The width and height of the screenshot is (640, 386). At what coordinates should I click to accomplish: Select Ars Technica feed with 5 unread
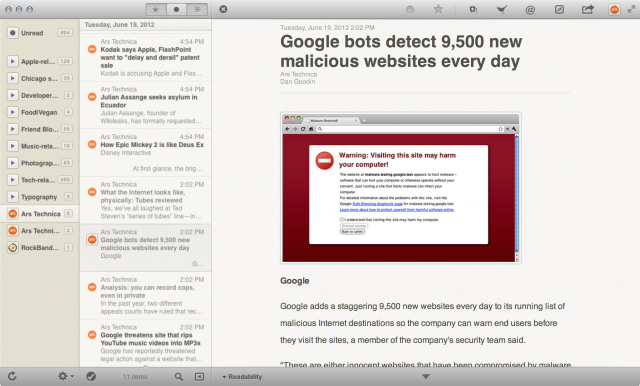coord(40,213)
